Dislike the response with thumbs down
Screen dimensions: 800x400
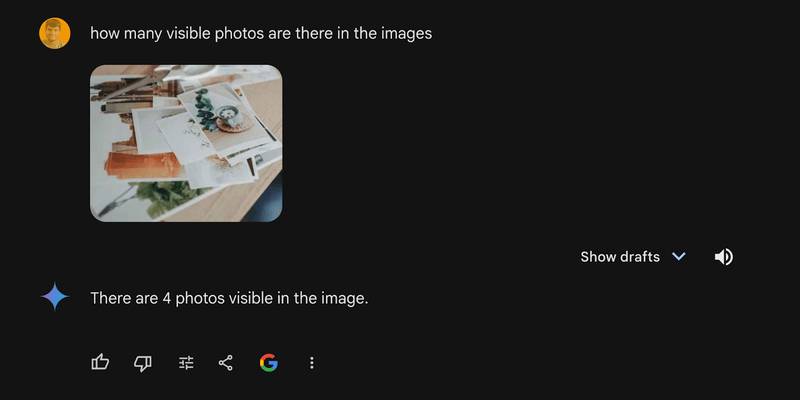tap(143, 363)
